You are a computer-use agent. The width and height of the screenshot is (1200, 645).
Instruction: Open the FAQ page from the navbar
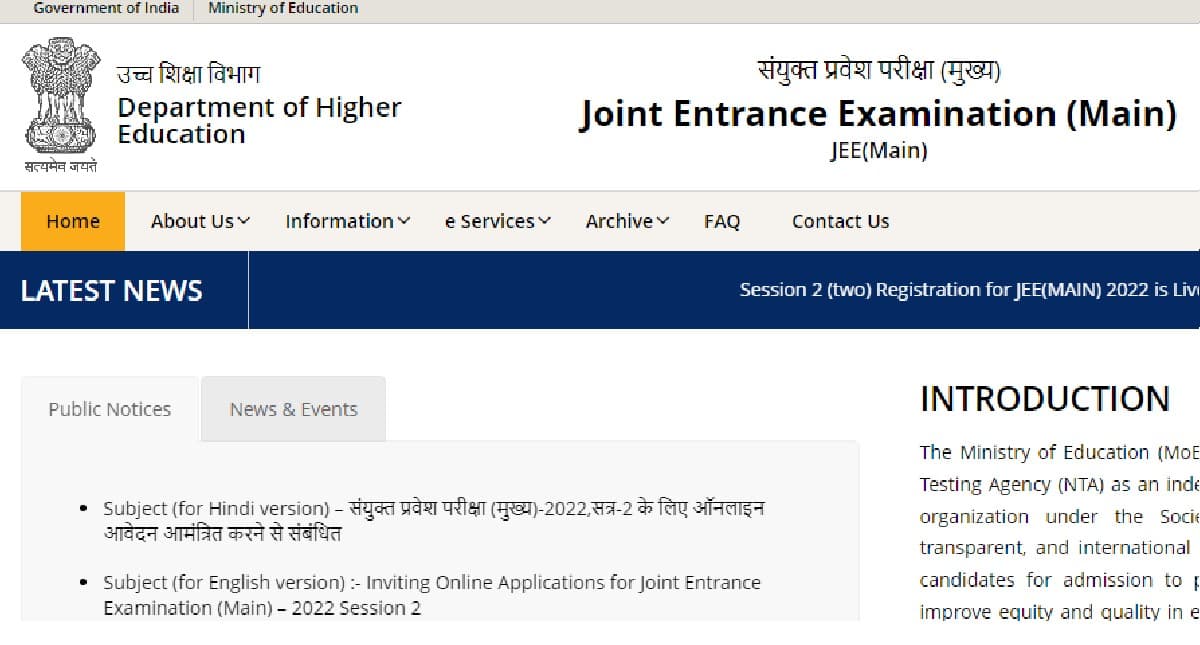click(722, 221)
